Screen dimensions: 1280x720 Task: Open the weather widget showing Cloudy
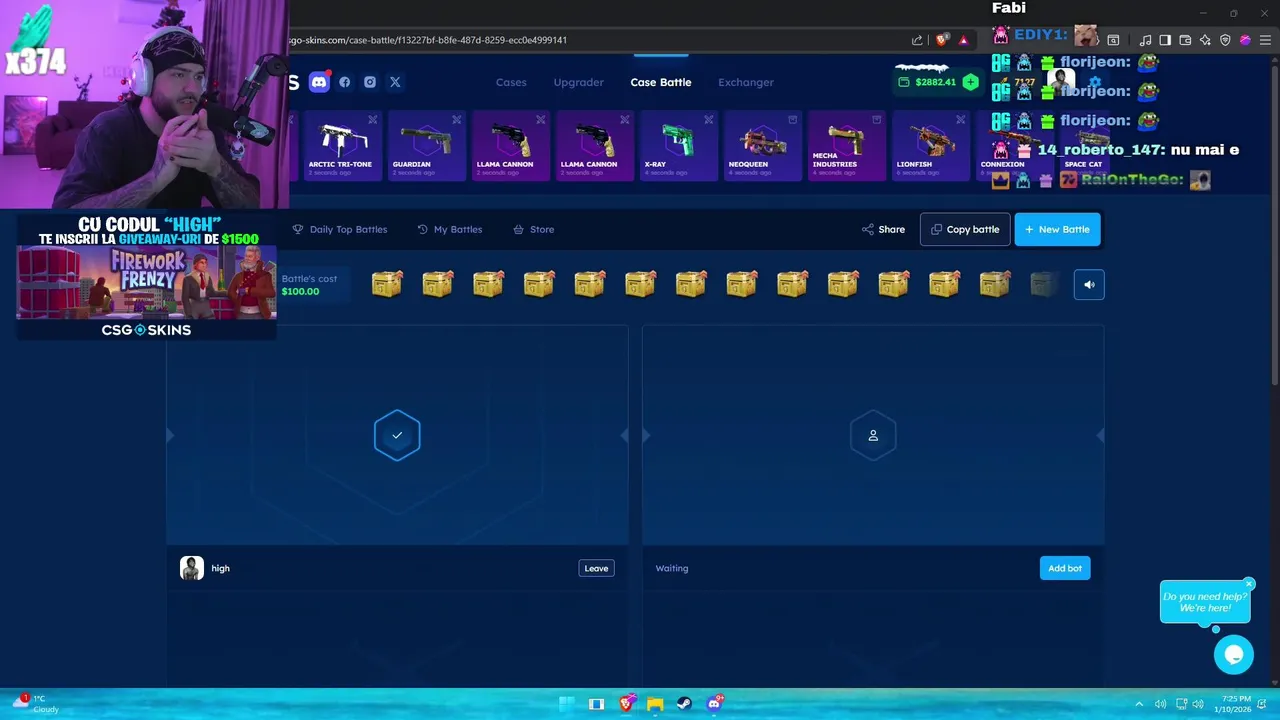tap(35, 704)
